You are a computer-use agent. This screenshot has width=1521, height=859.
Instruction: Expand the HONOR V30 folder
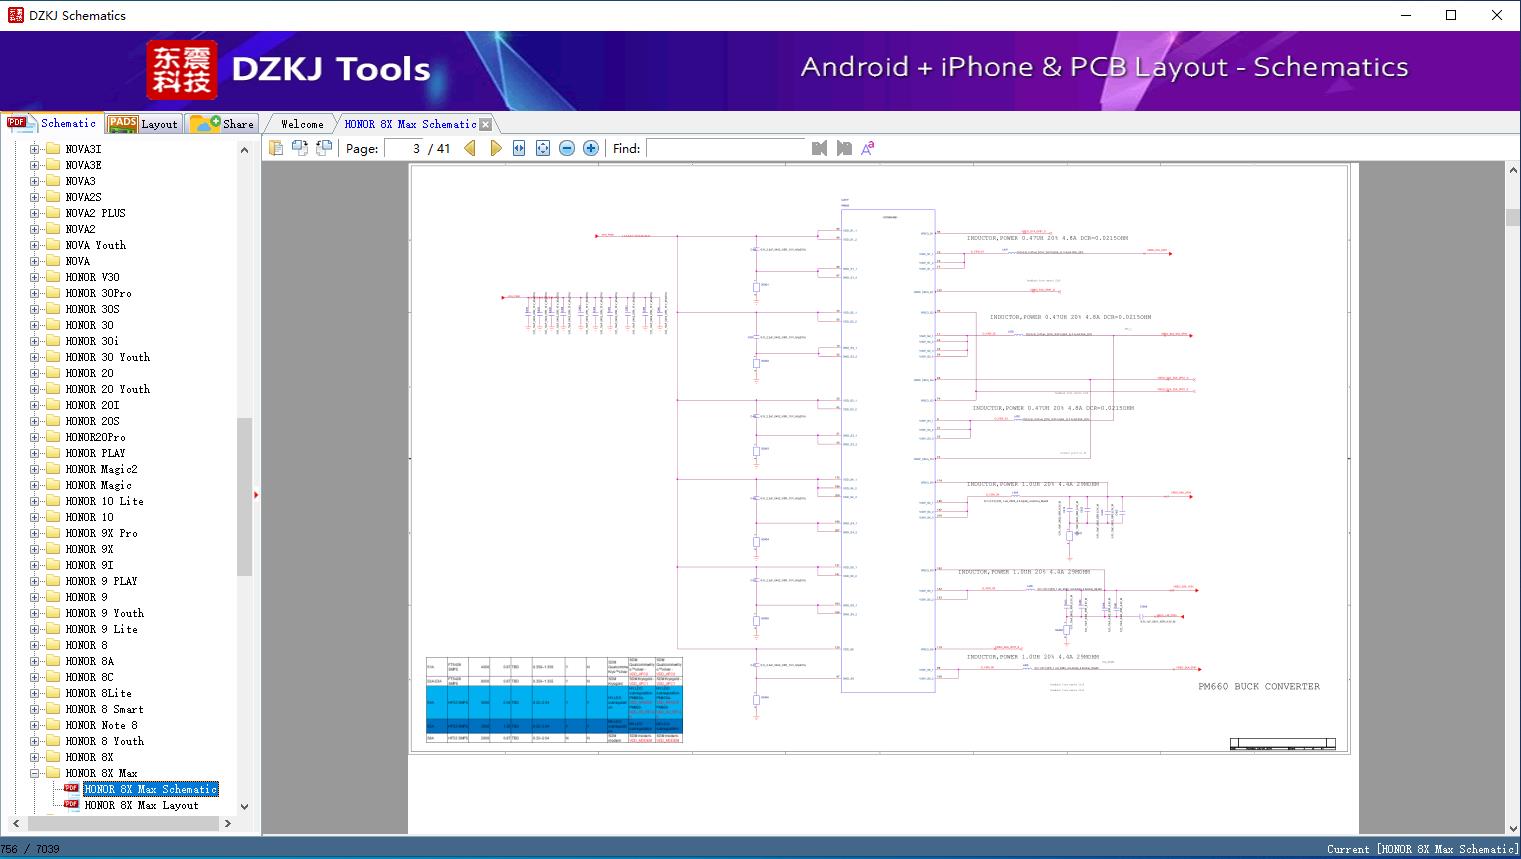pos(35,277)
